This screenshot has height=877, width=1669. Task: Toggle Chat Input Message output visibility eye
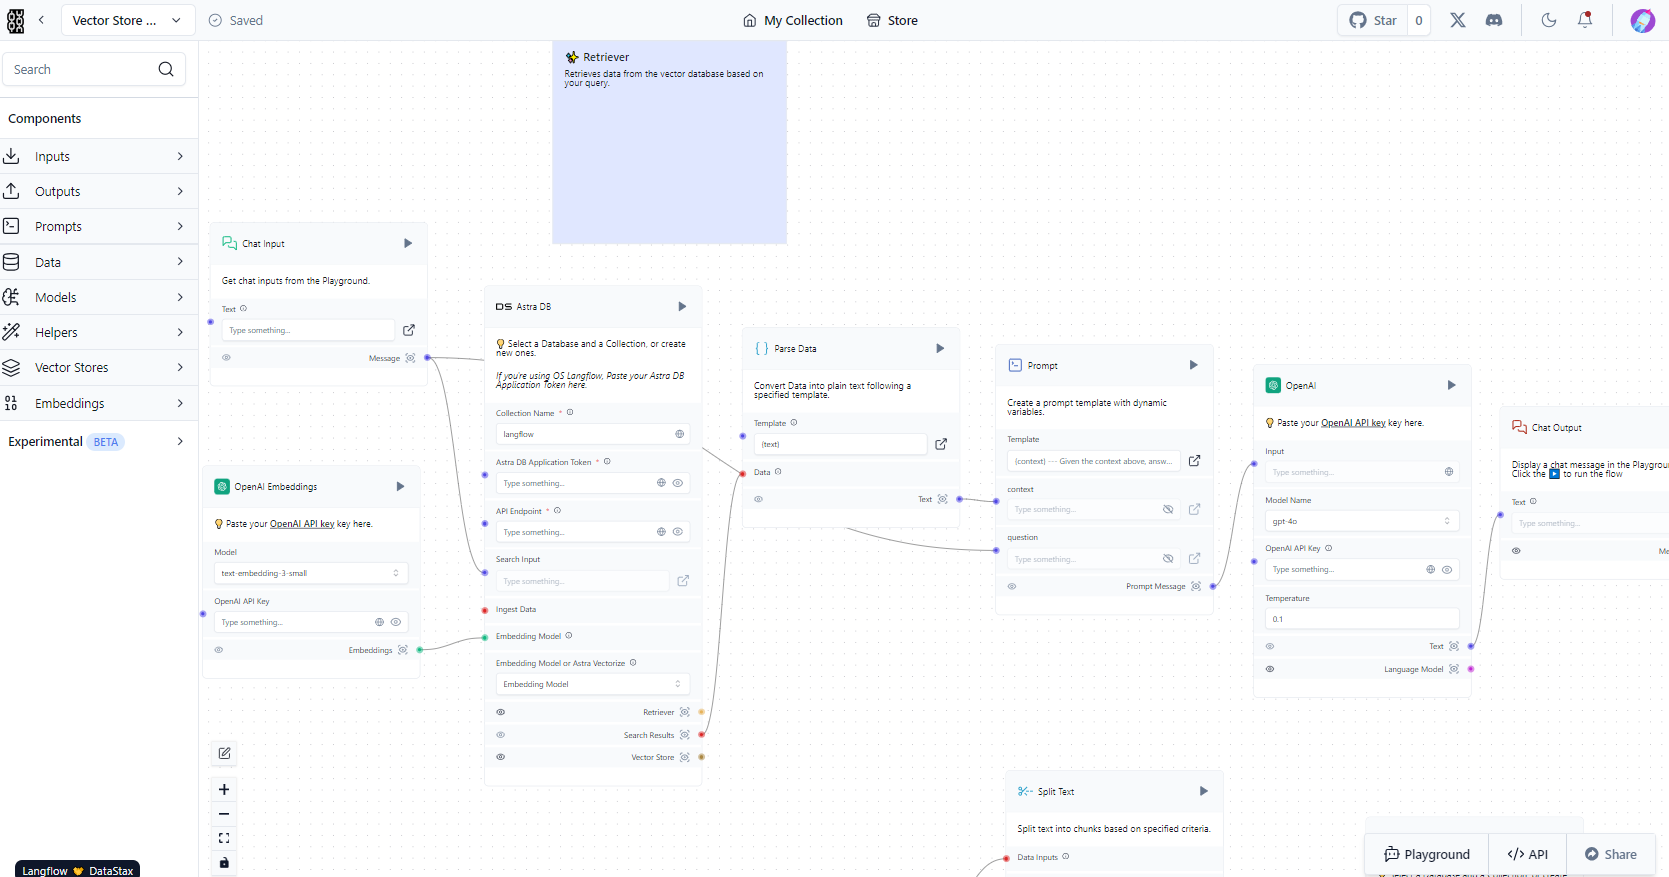[226, 358]
